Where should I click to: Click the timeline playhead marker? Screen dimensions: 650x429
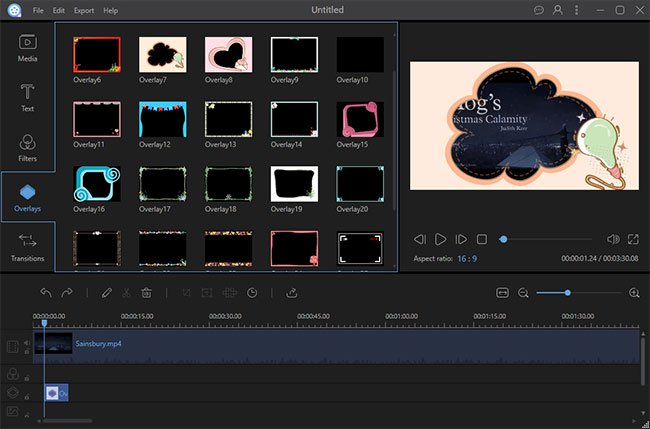(x=44, y=323)
